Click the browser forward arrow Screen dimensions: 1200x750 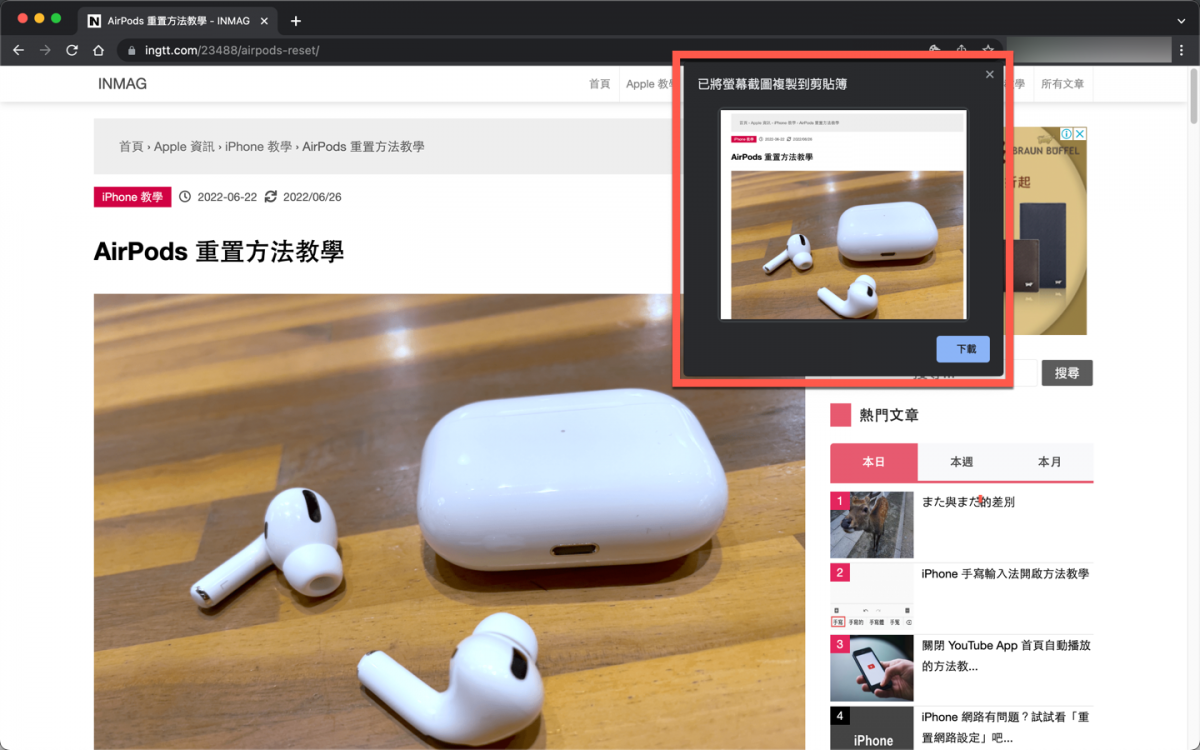[x=45, y=50]
